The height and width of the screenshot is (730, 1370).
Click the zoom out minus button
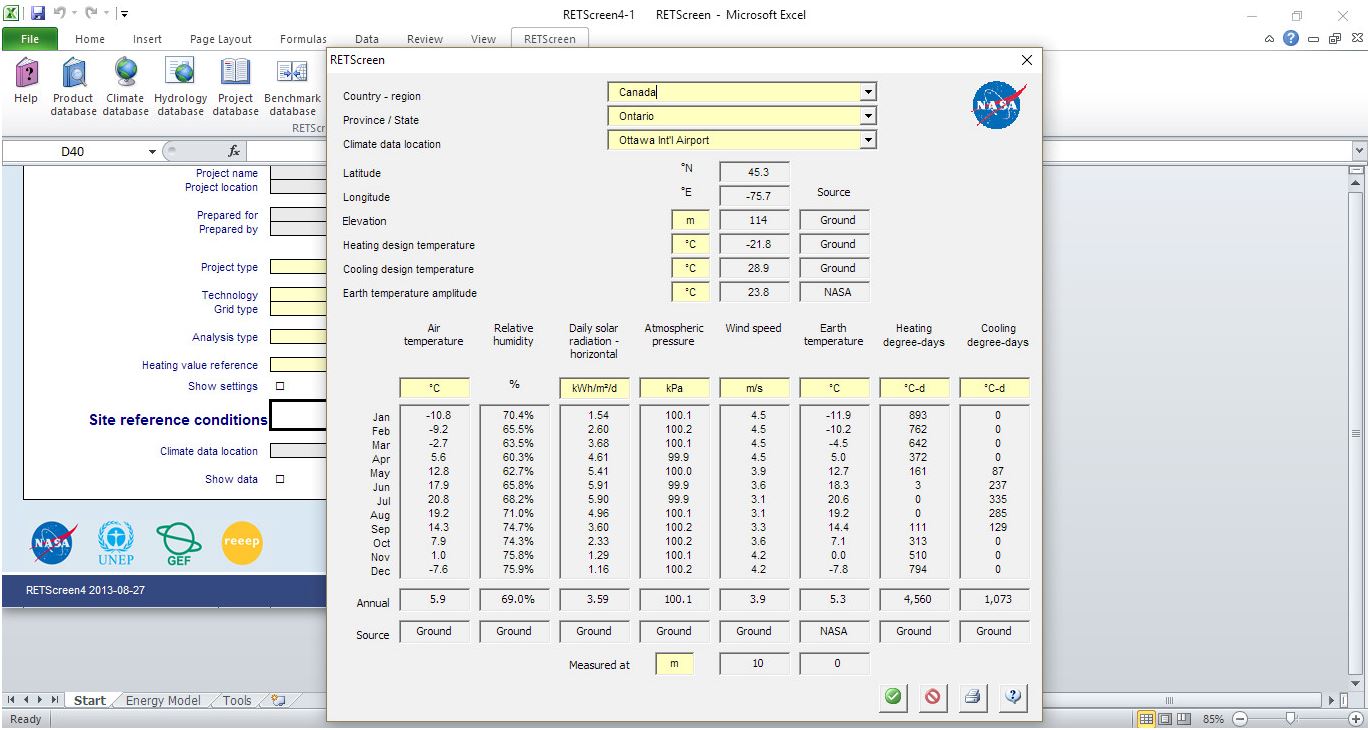tap(1240, 719)
